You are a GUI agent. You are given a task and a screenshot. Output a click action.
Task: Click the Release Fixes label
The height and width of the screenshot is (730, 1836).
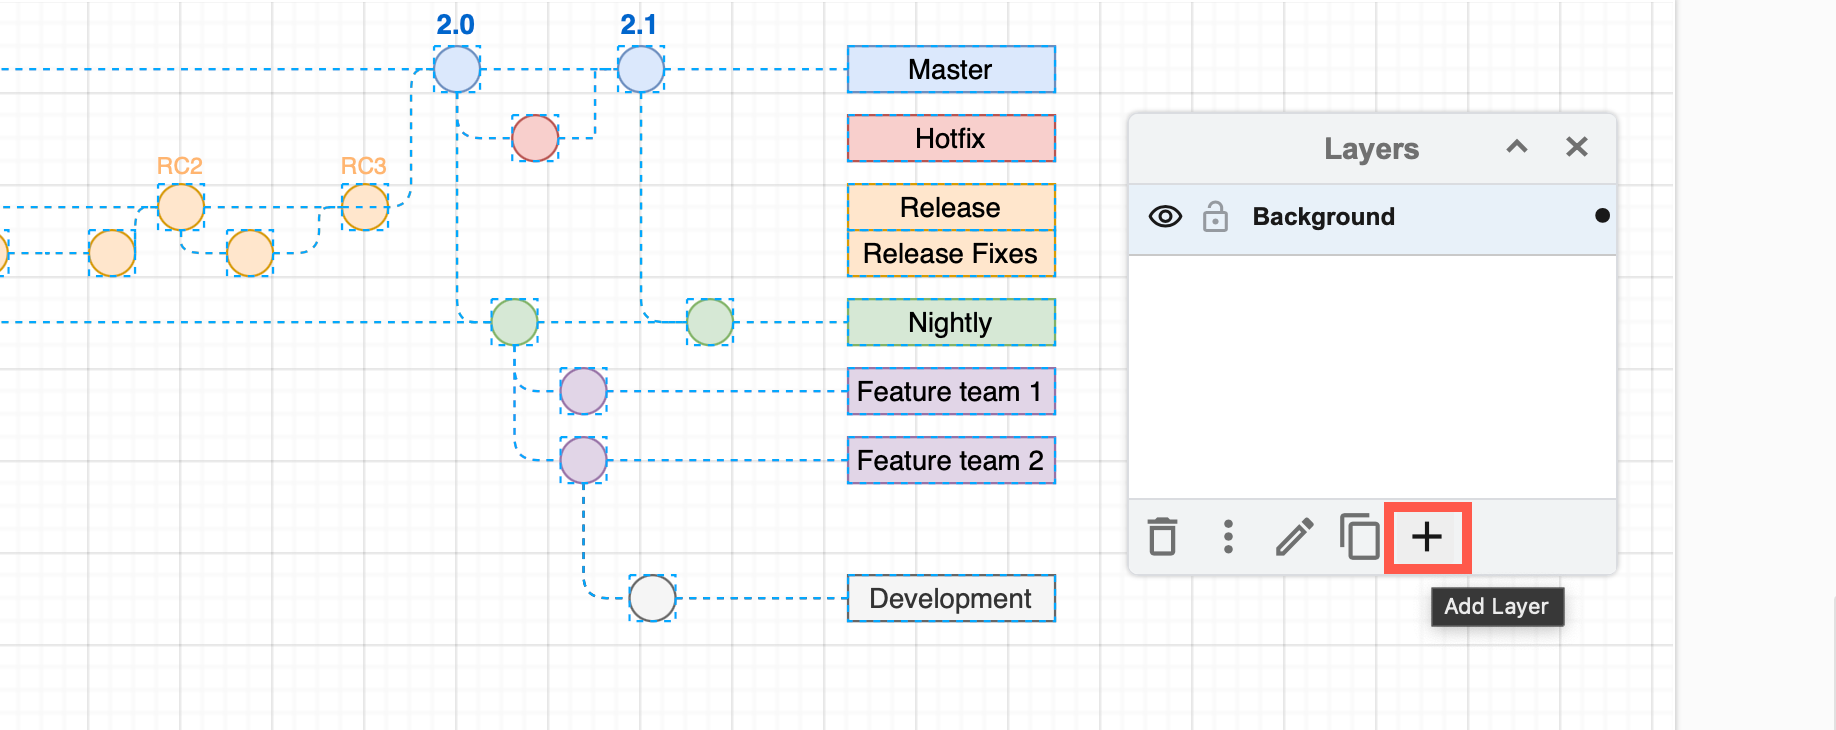[950, 254]
